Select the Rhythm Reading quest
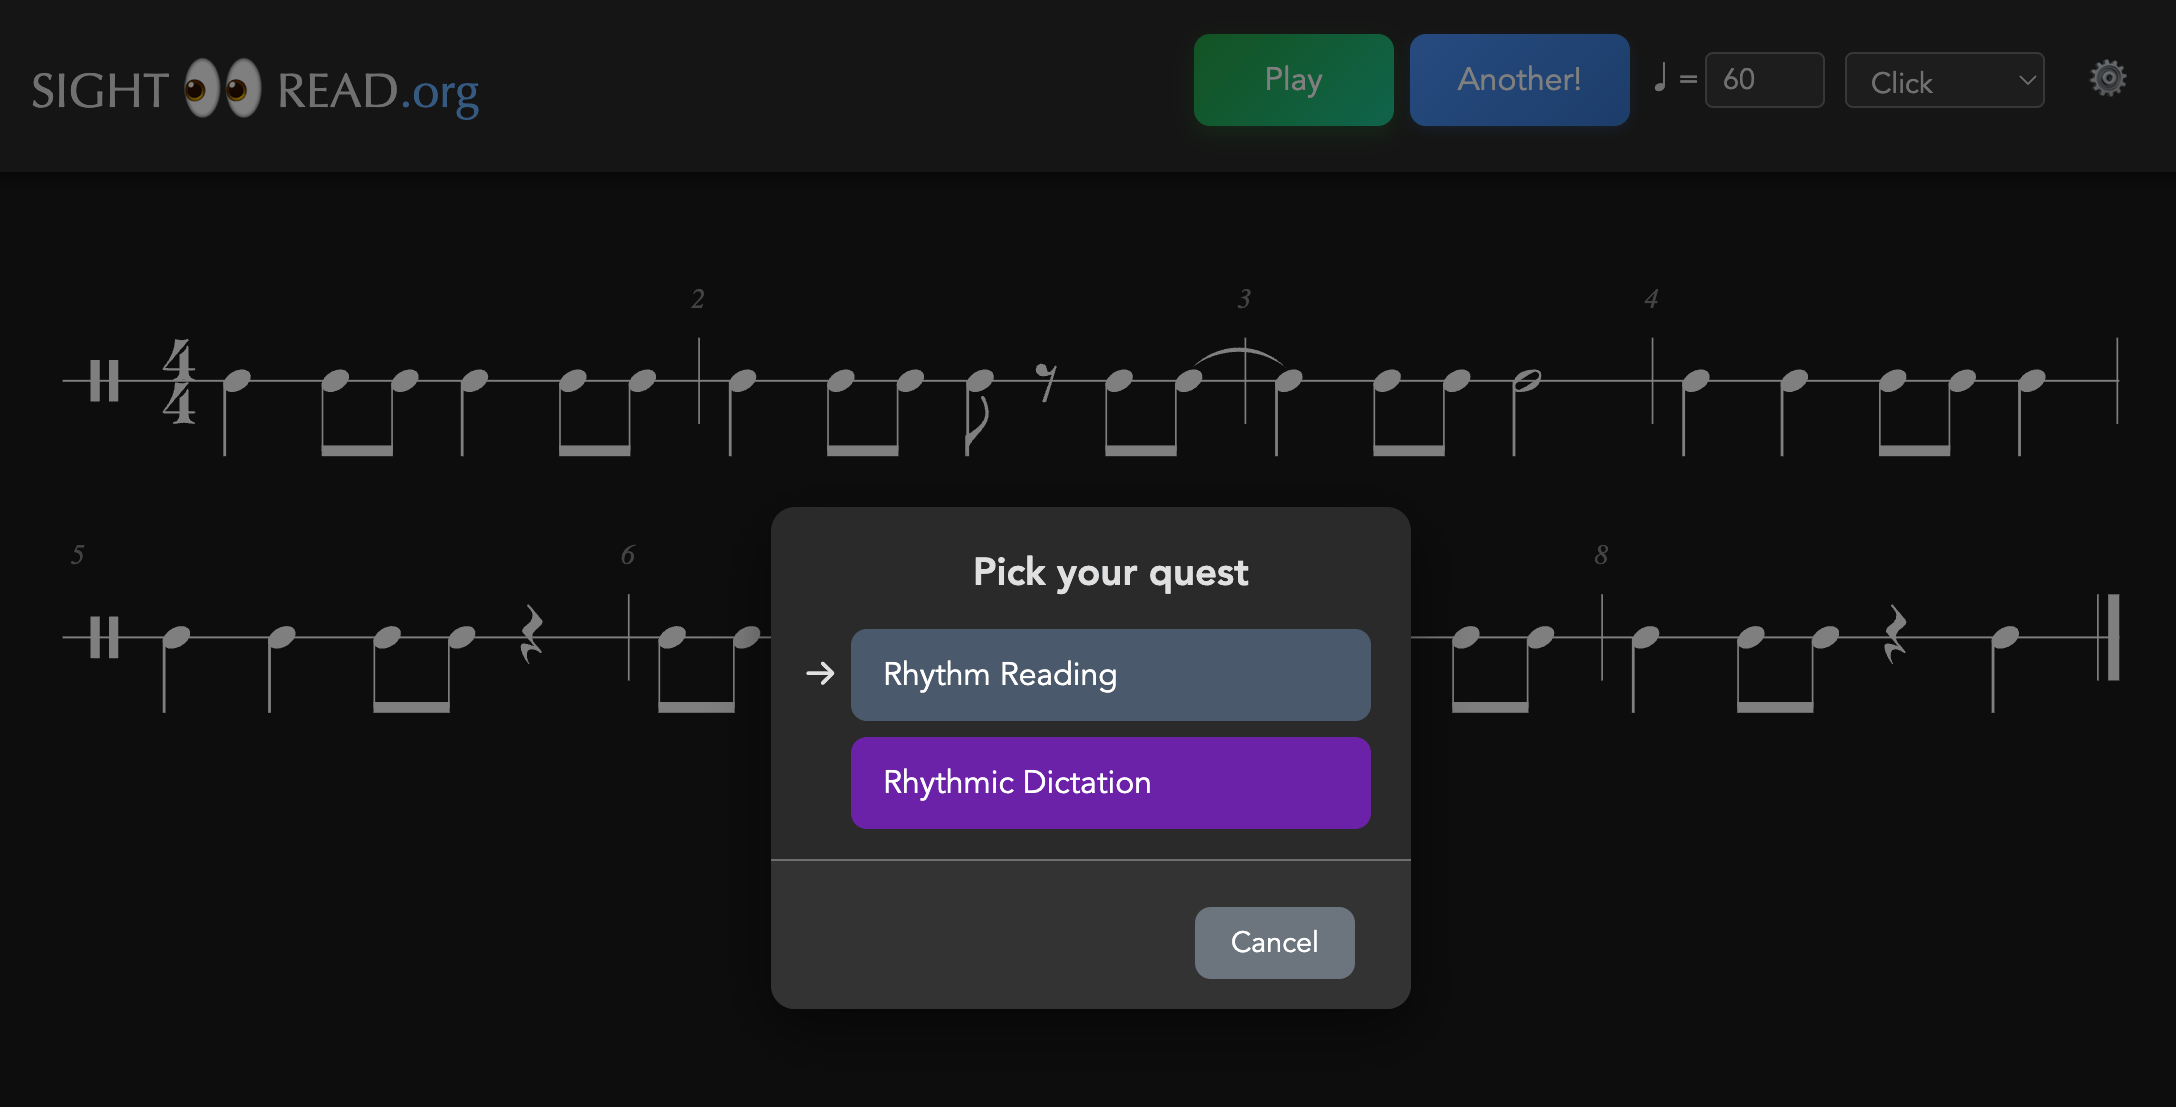This screenshot has height=1107, width=2176. [1110, 675]
